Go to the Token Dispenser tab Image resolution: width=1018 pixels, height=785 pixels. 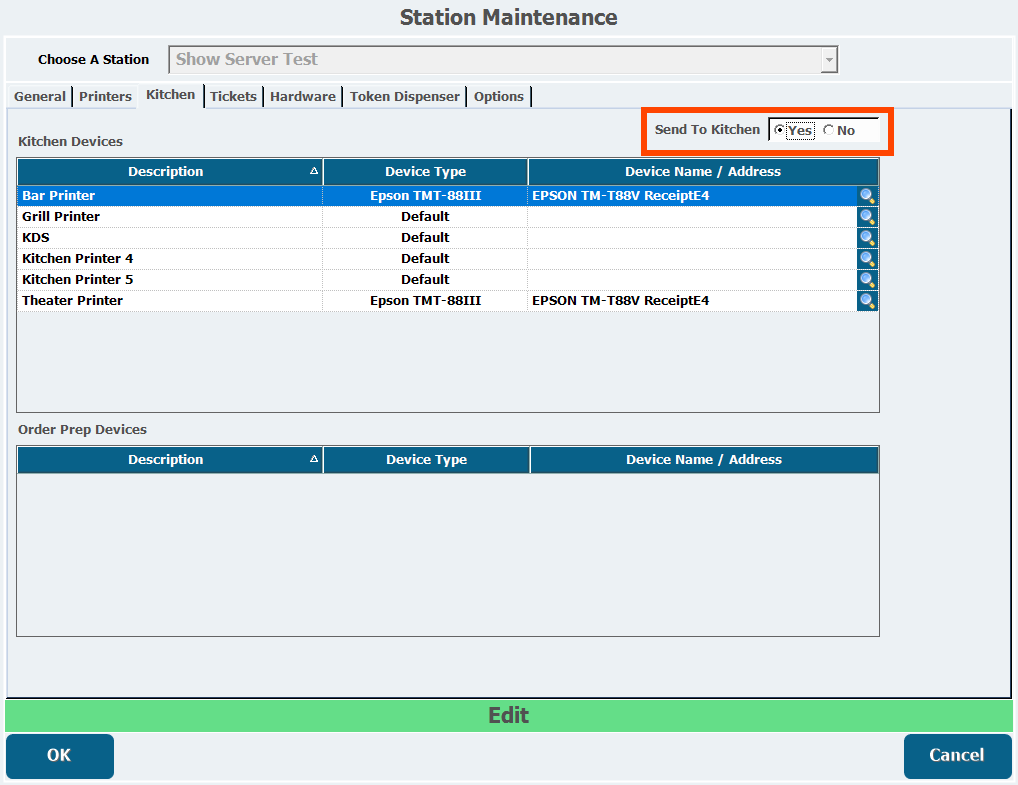pyautogui.click(x=404, y=97)
